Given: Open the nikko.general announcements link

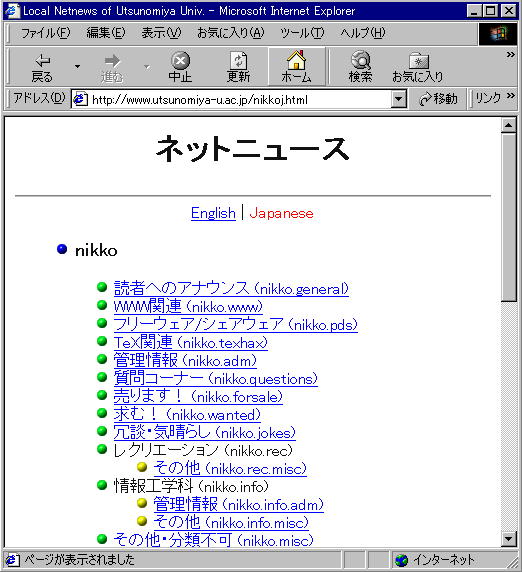Looking at the screenshot, I should click(x=231, y=289).
